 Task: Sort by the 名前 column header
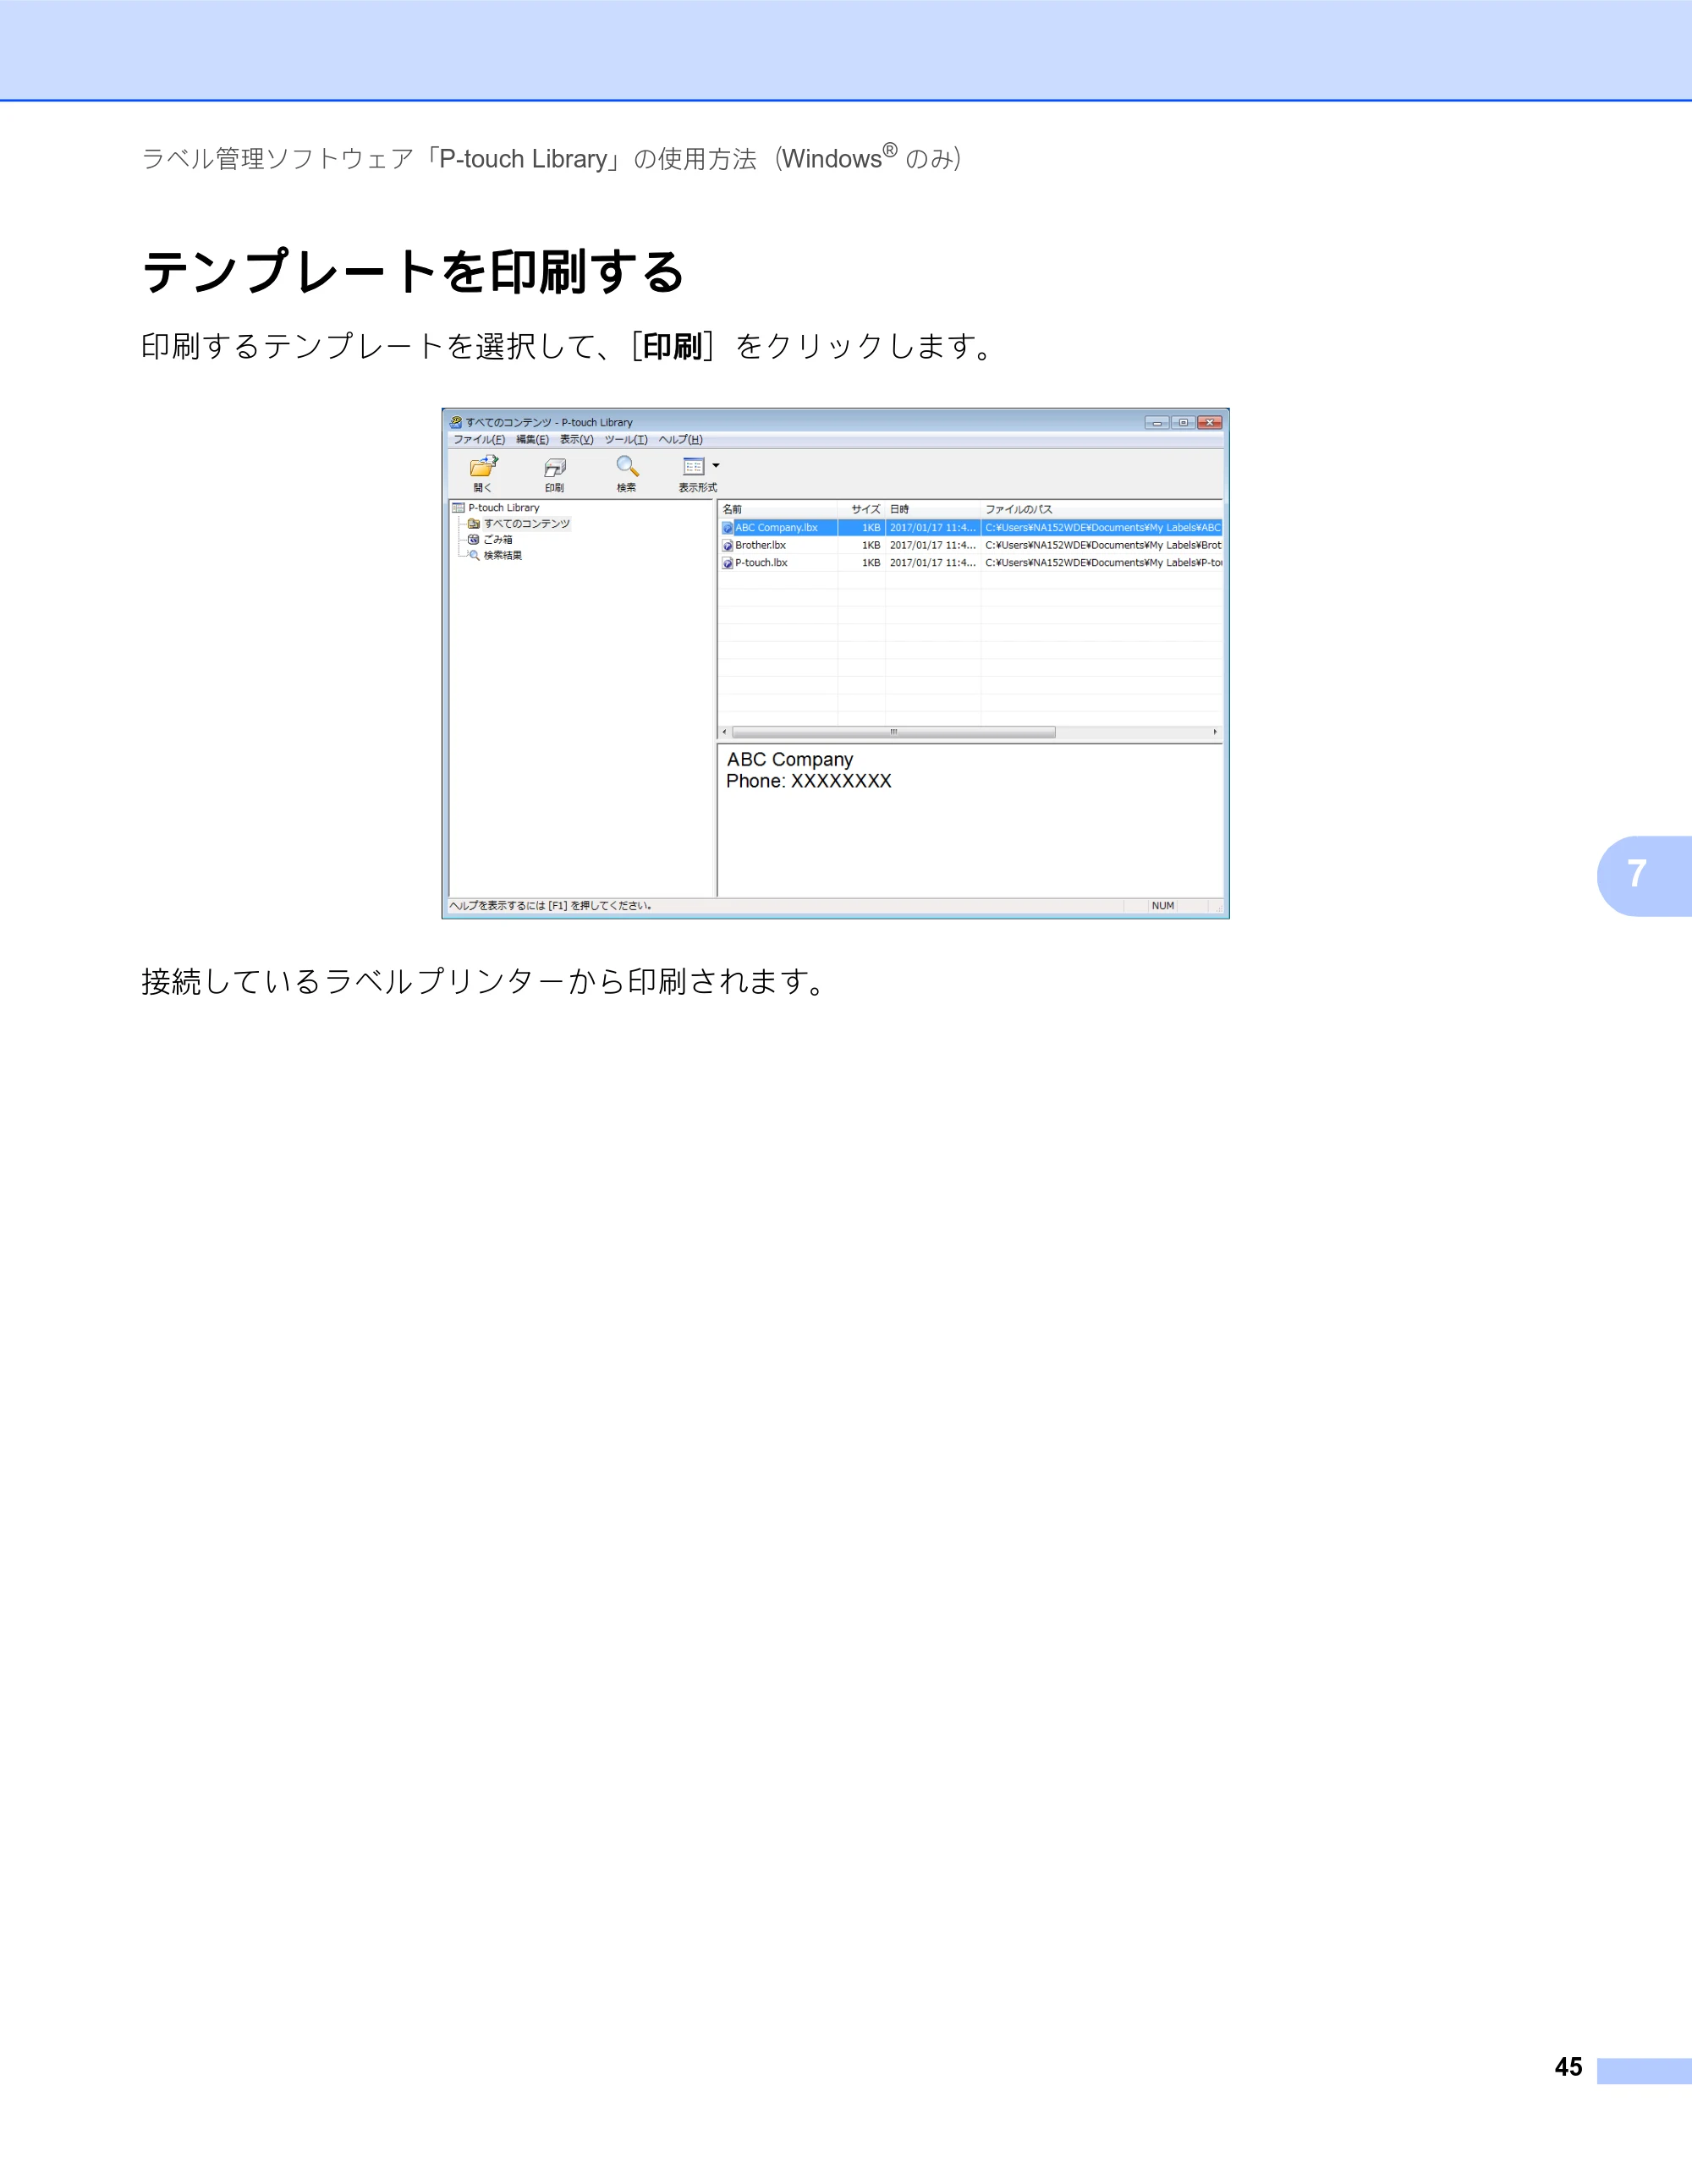(778, 510)
